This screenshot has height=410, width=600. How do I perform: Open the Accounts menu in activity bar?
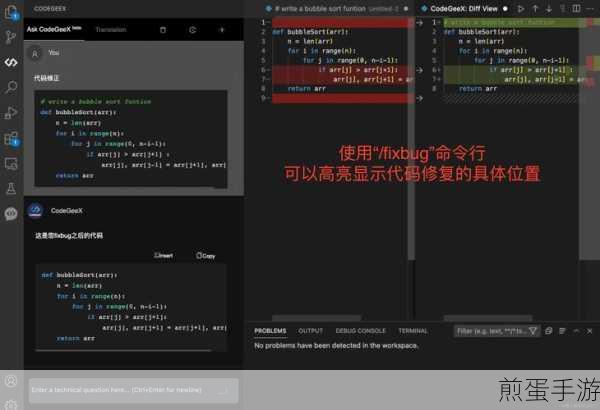coord(11,381)
